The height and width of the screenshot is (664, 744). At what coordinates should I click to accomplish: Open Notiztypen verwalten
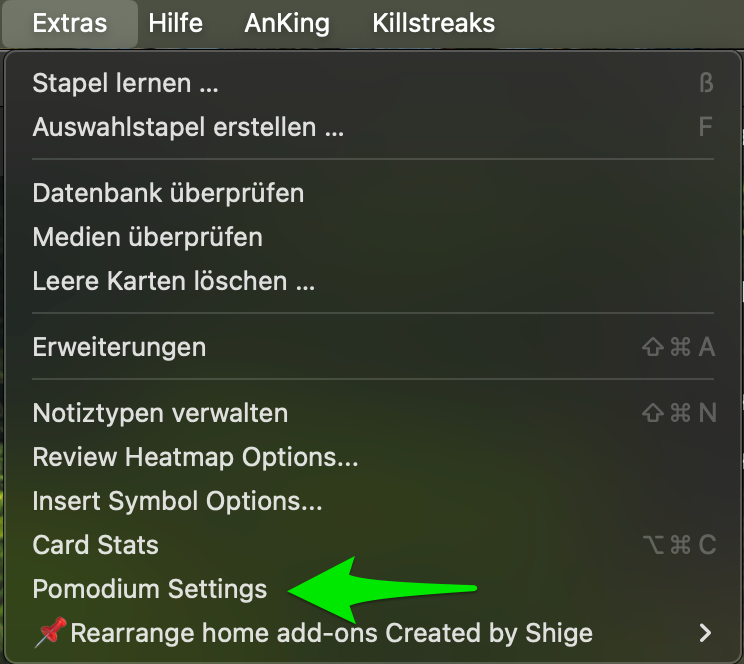[x=160, y=412]
